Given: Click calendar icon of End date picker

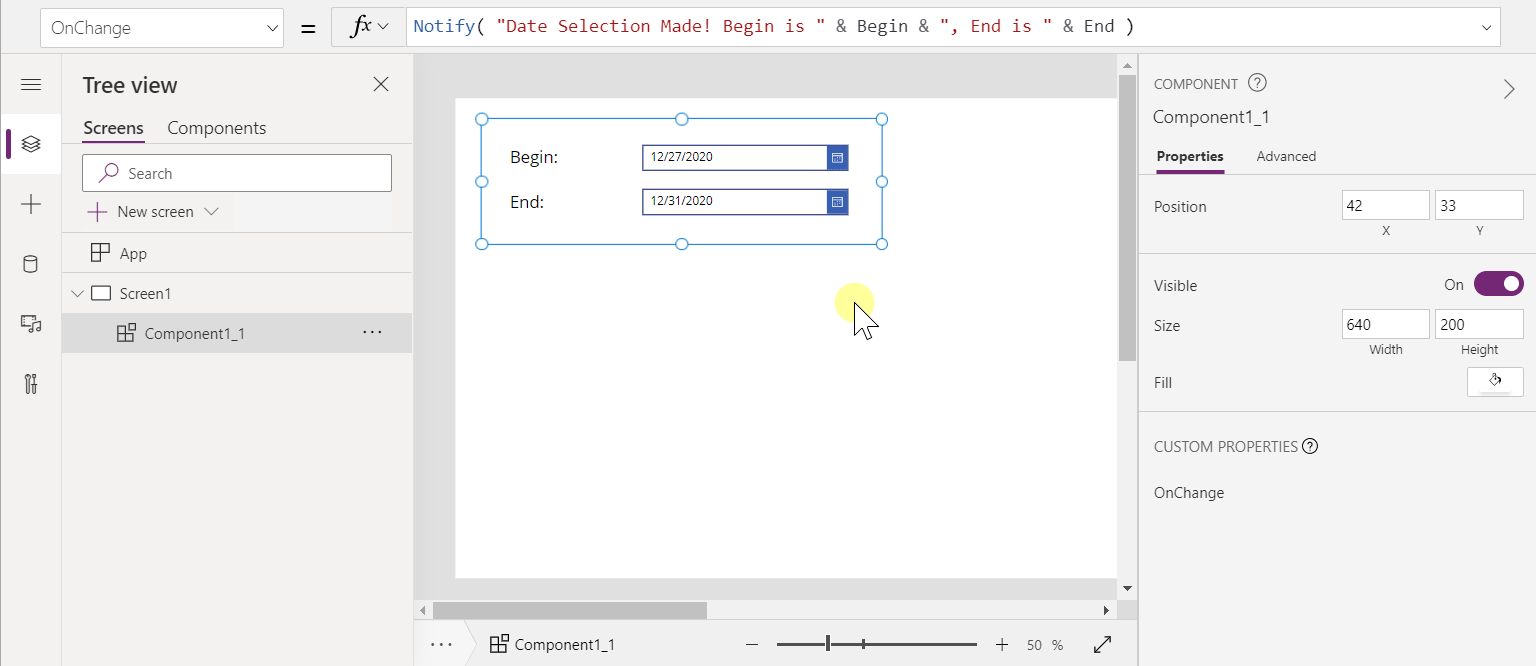Looking at the screenshot, I should click(x=837, y=202).
